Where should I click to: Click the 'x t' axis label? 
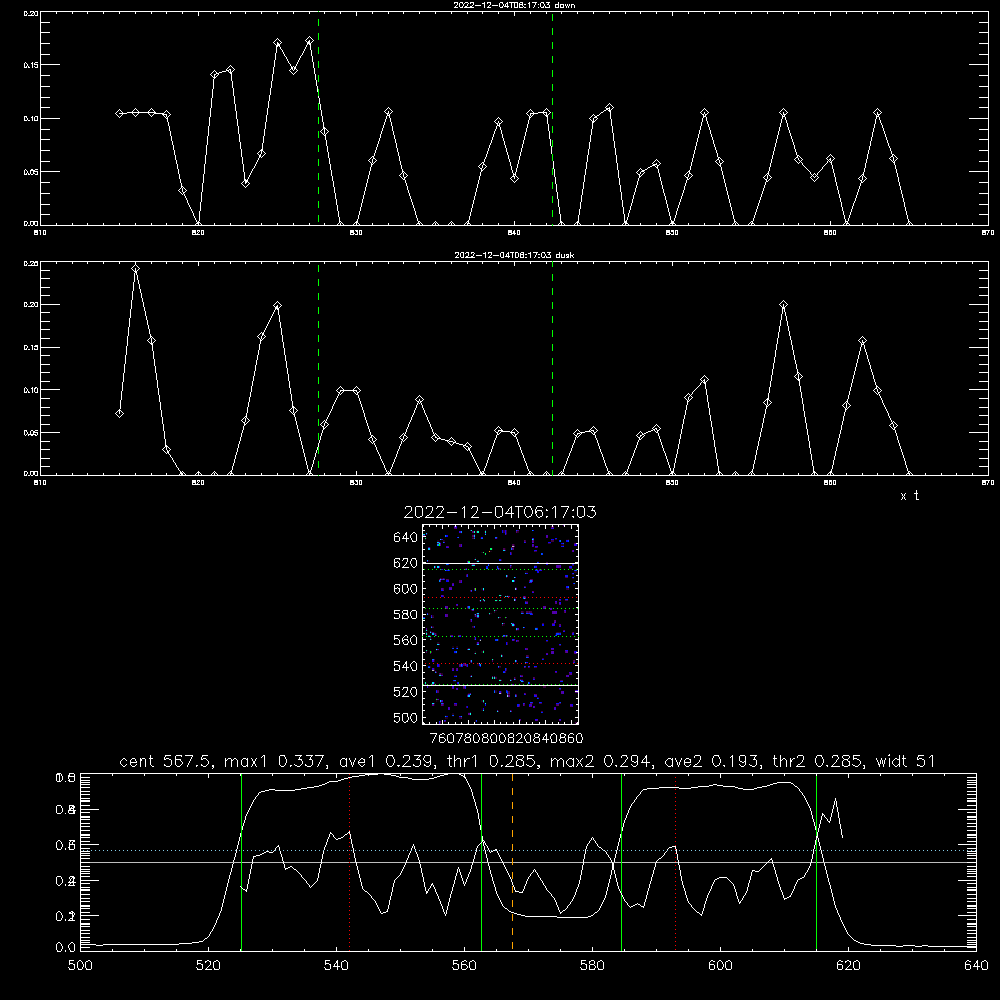tap(909, 496)
